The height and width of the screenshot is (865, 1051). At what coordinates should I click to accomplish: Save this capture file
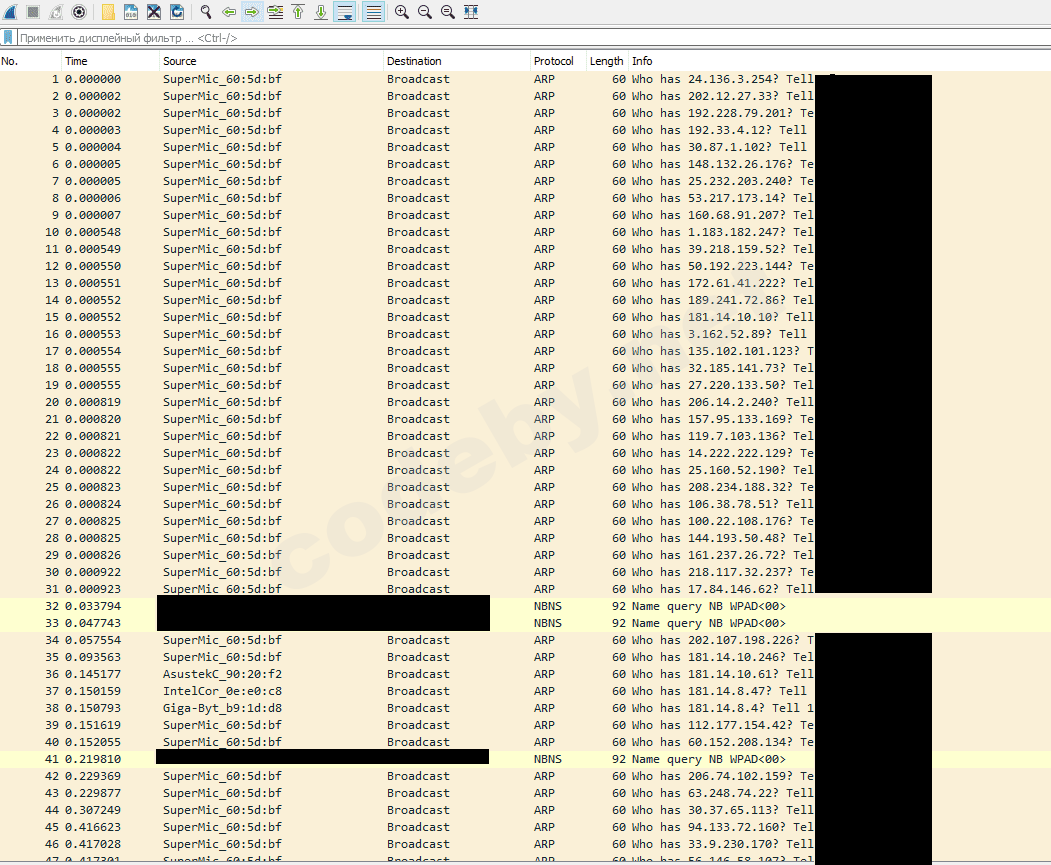[x=131, y=11]
